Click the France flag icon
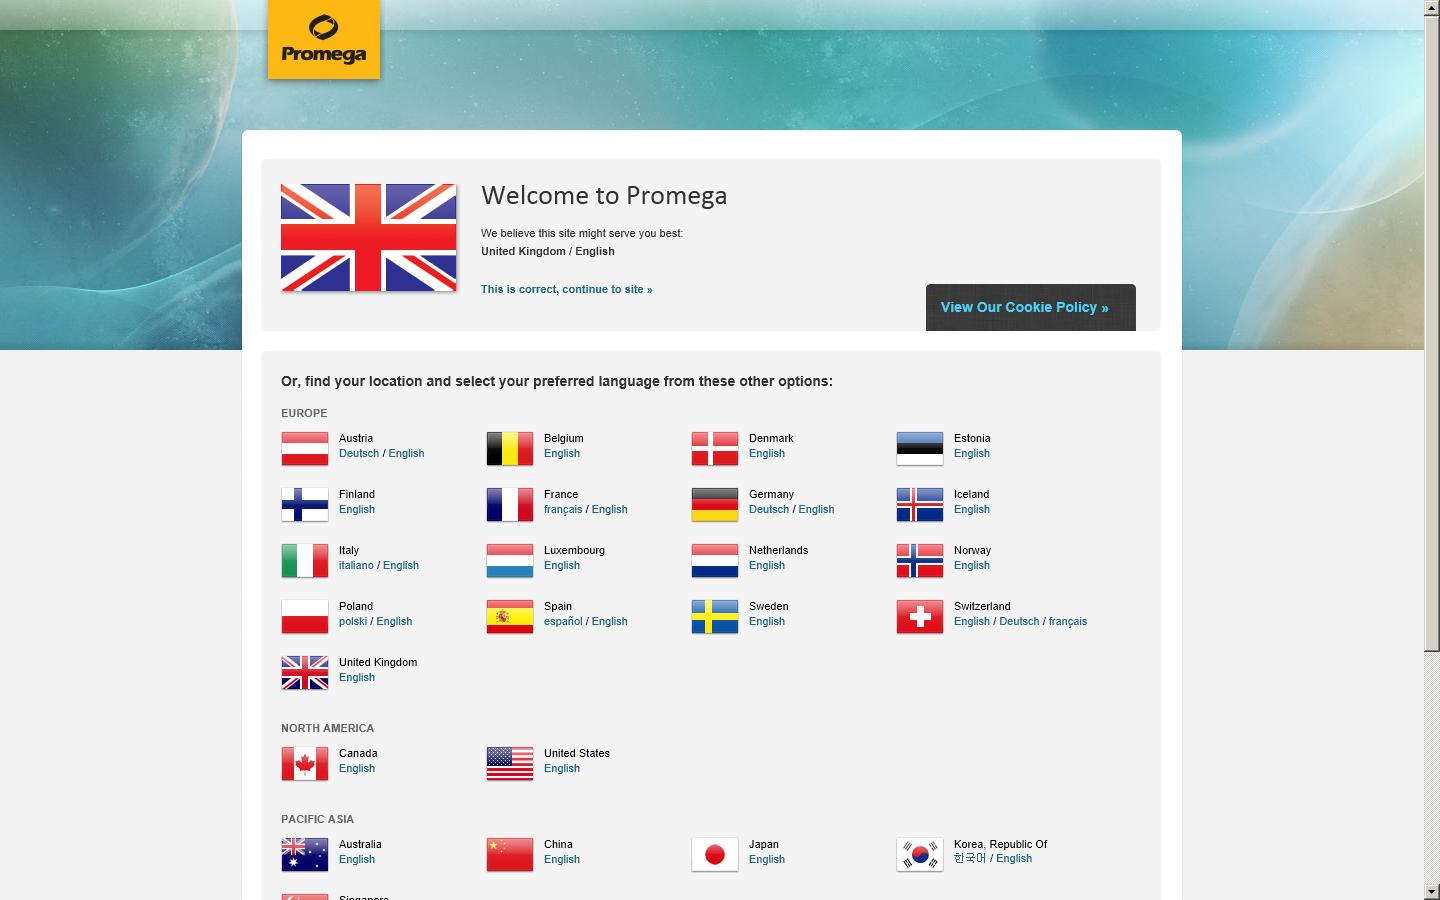The width and height of the screenshot is (1440, 900). 509,505
